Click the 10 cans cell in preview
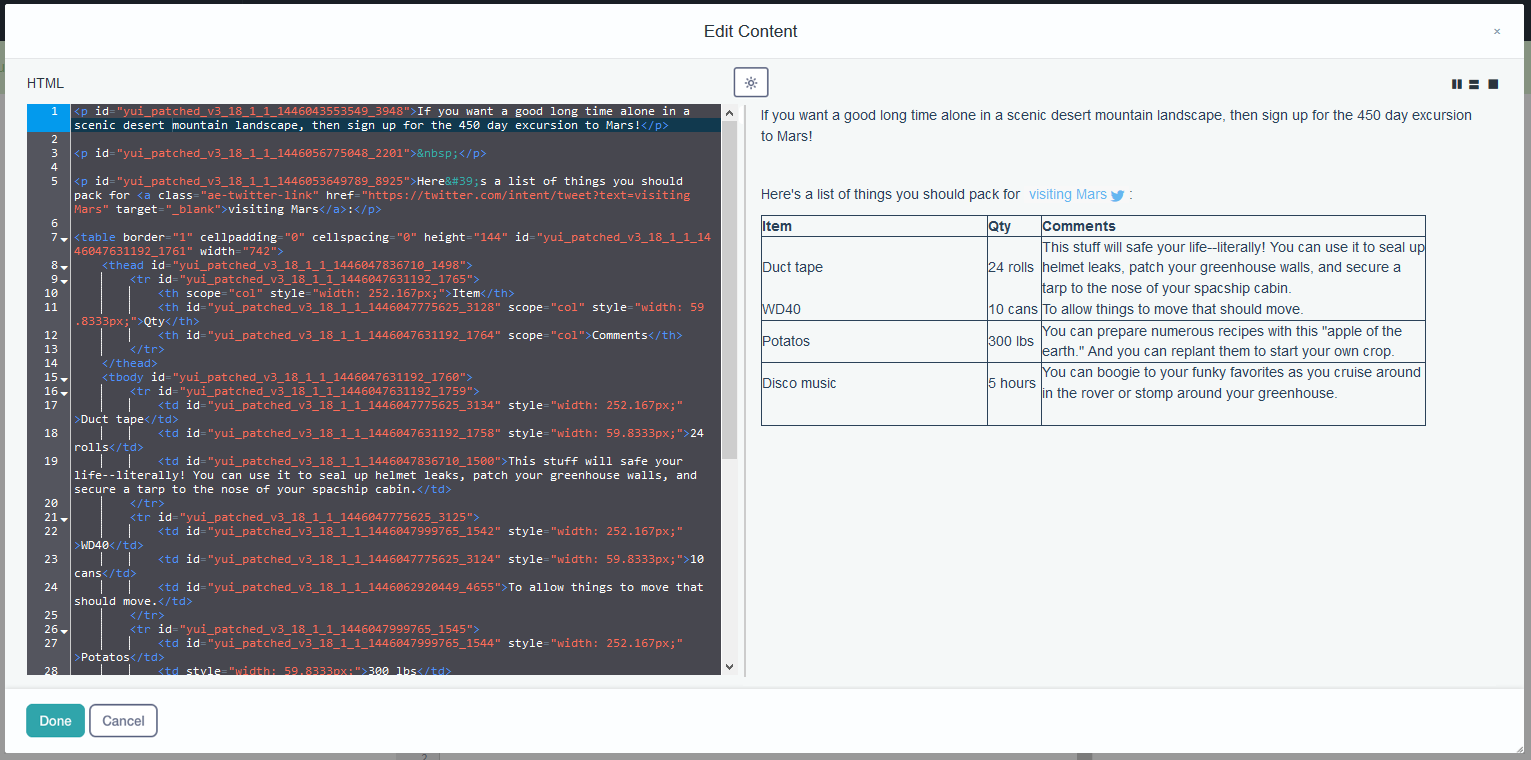The height and width of the screenshot is (760, 1531). 1014,309
